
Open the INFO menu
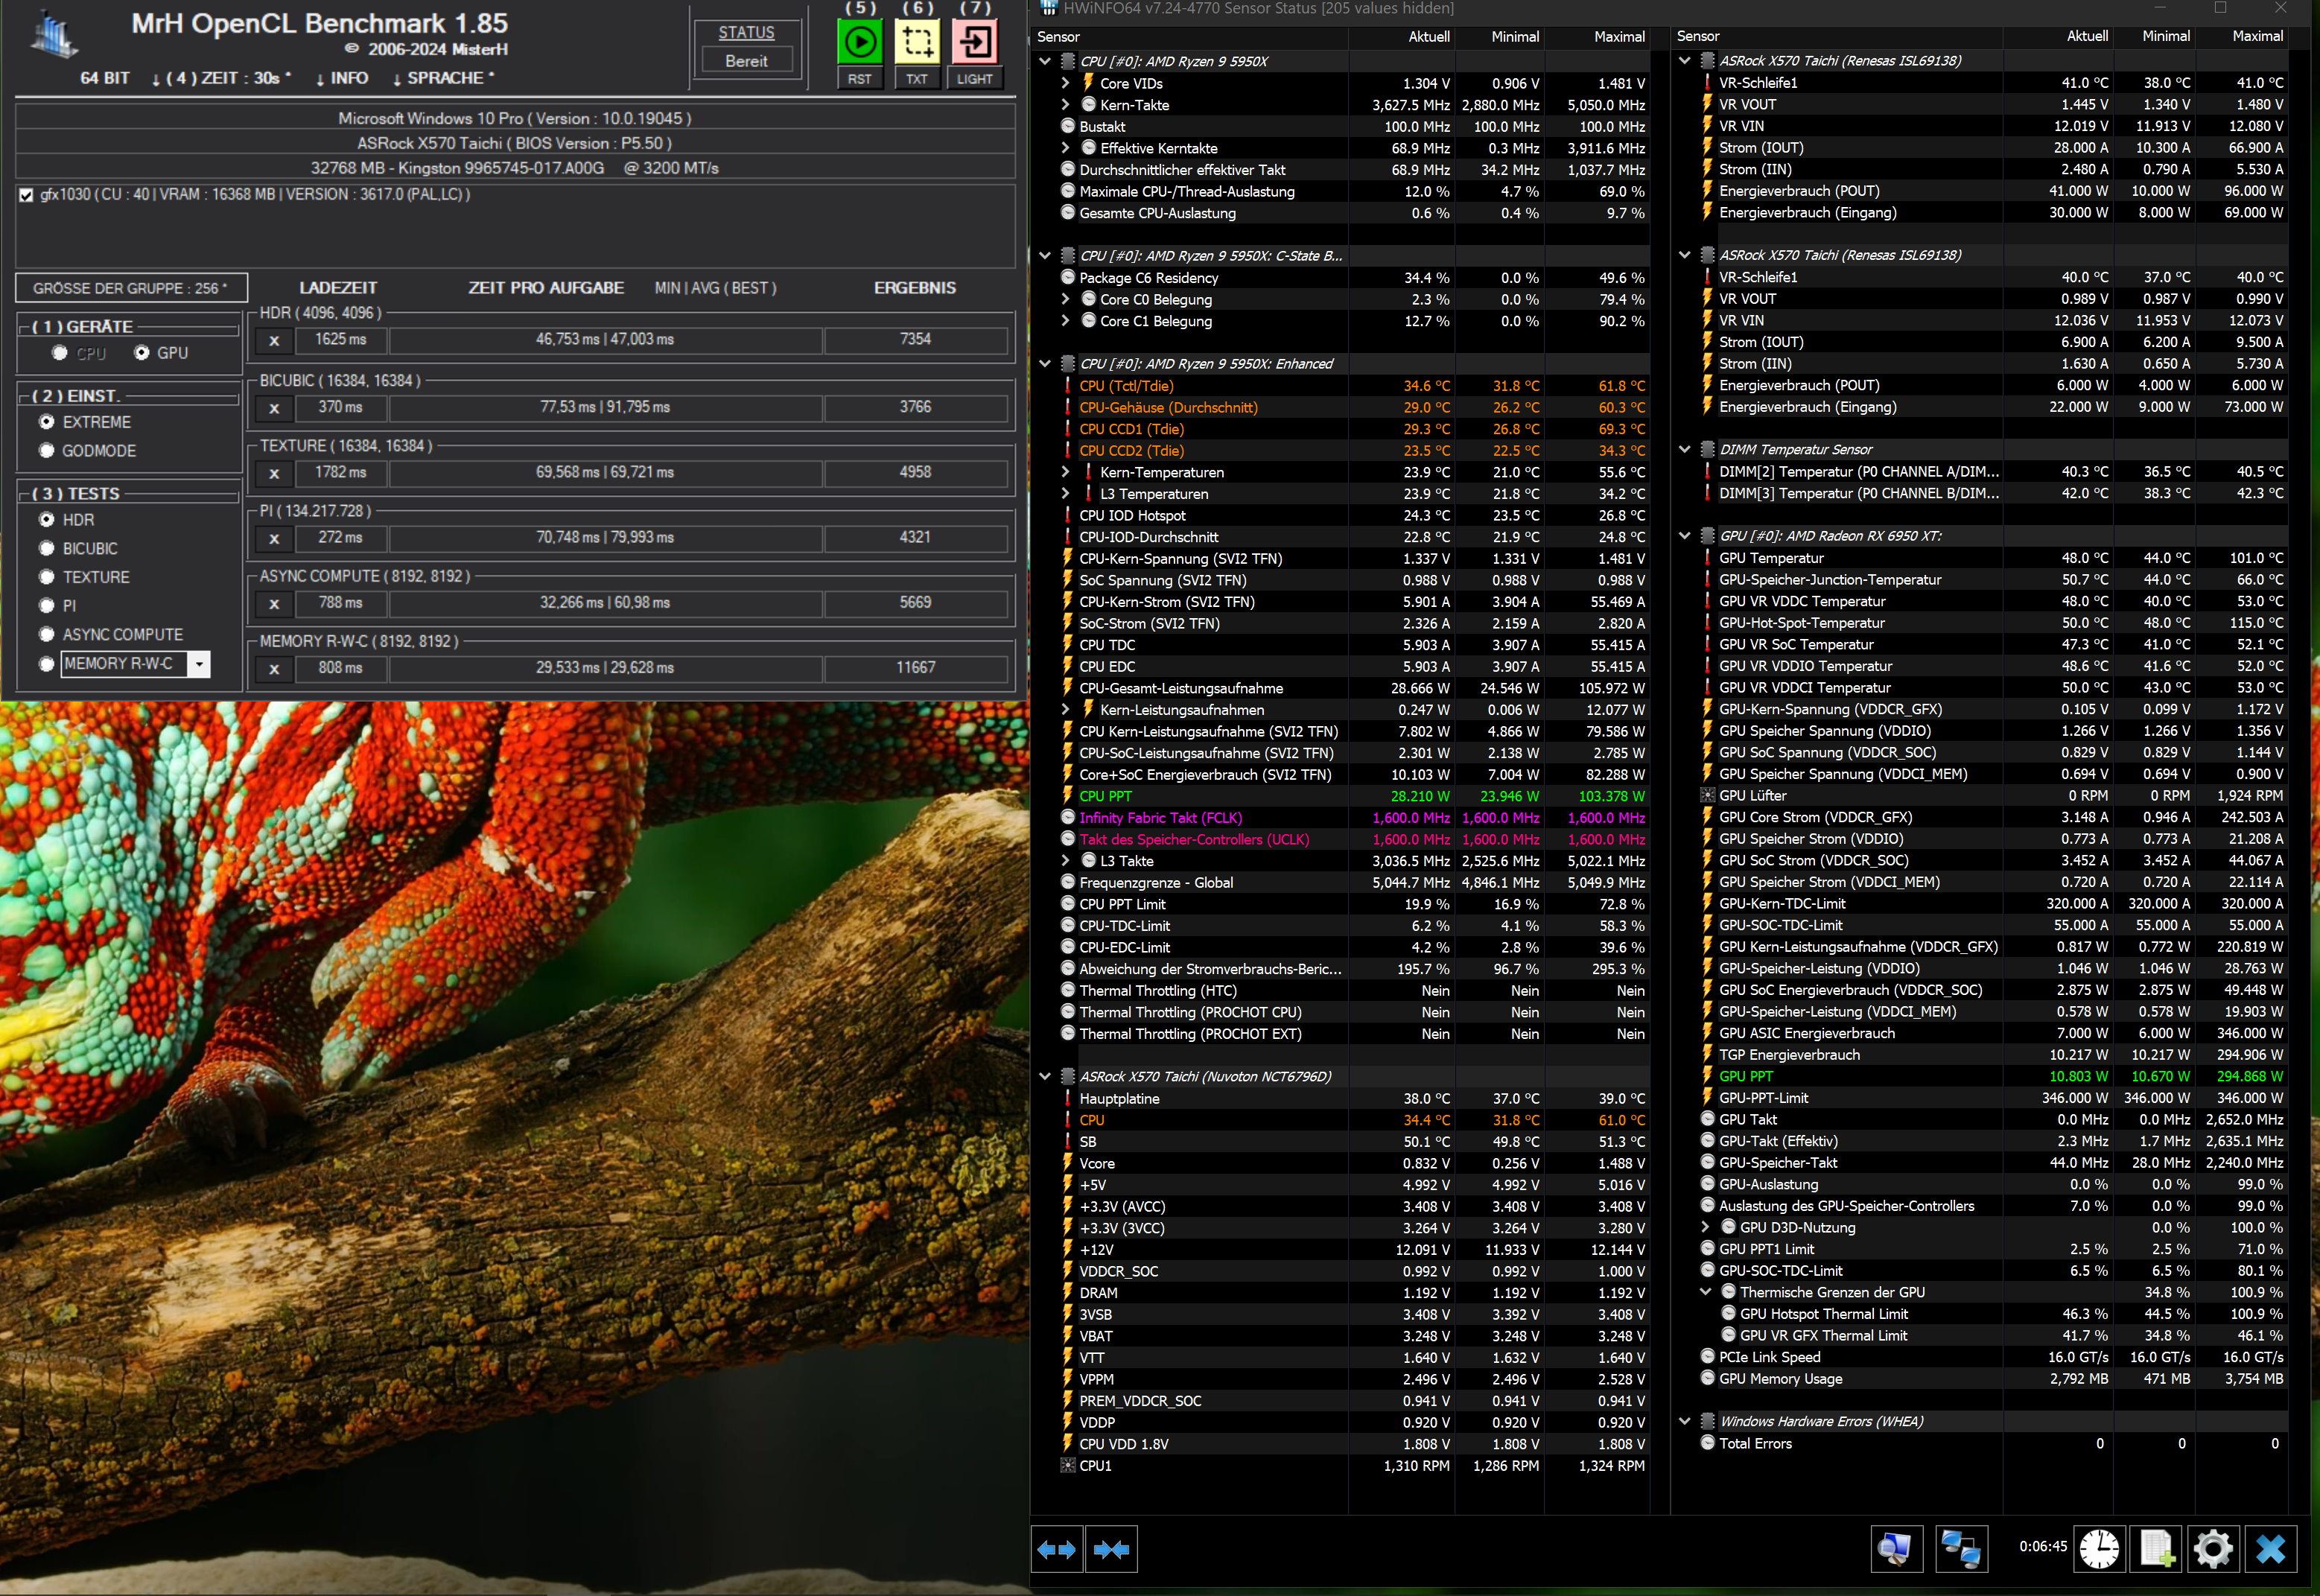[342, 78]
